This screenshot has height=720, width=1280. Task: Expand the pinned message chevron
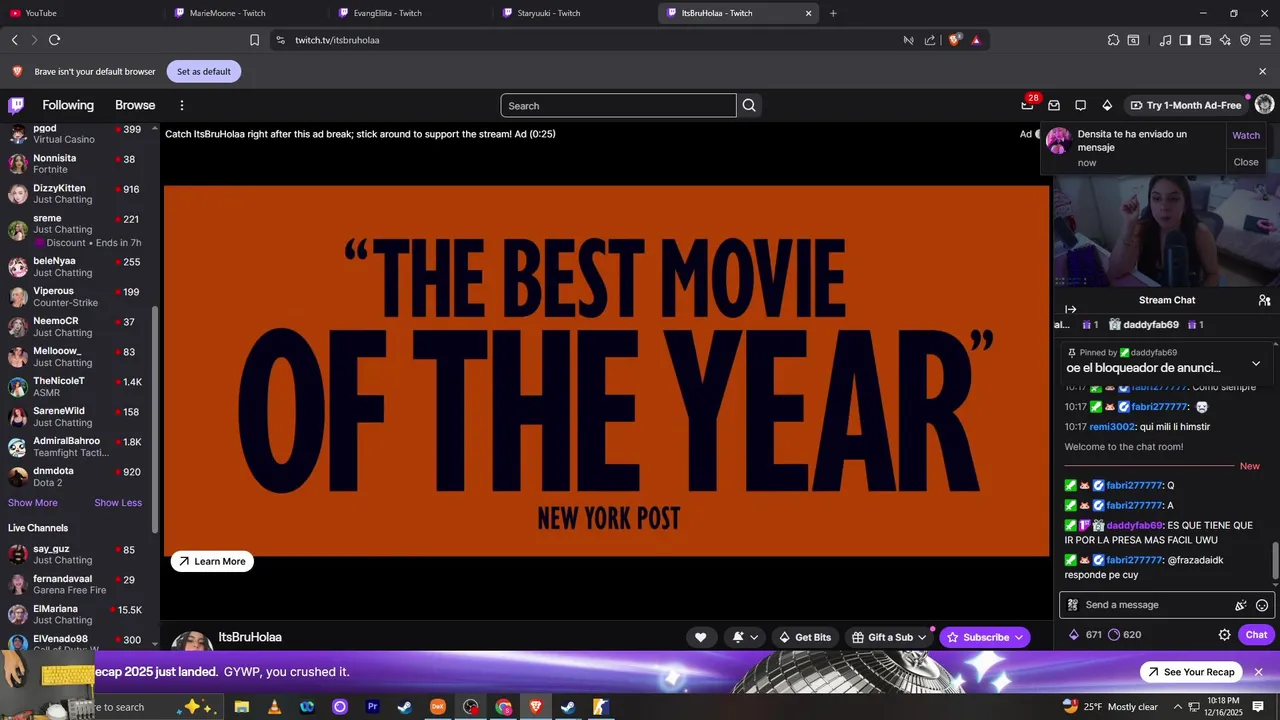click(x=1256, y=363)
